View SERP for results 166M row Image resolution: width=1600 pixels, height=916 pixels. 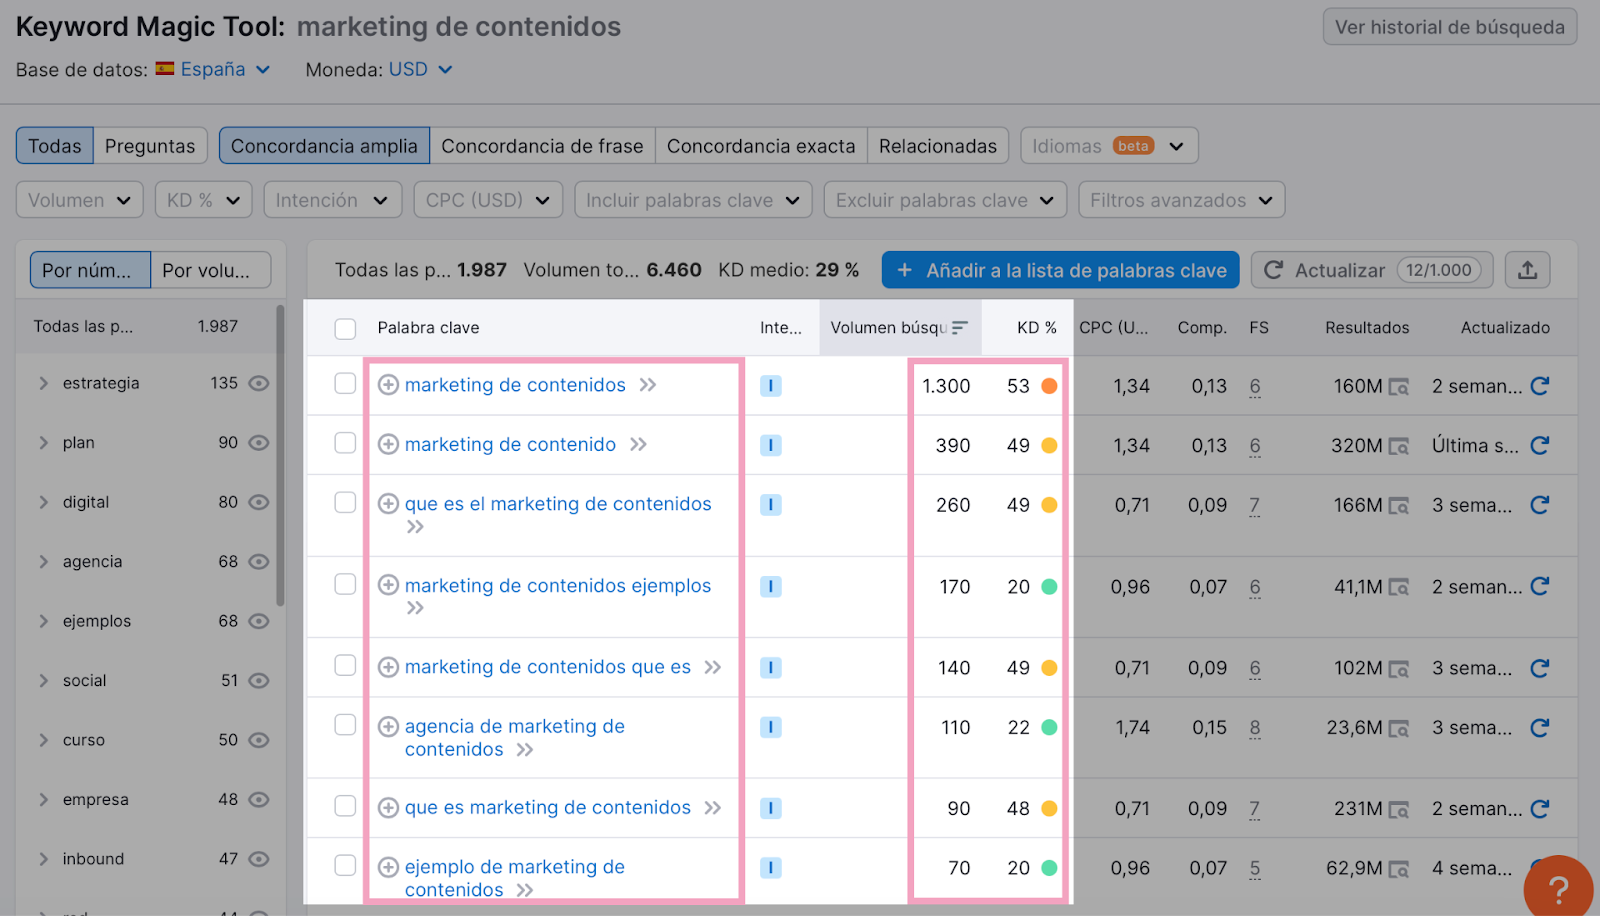1399,506
